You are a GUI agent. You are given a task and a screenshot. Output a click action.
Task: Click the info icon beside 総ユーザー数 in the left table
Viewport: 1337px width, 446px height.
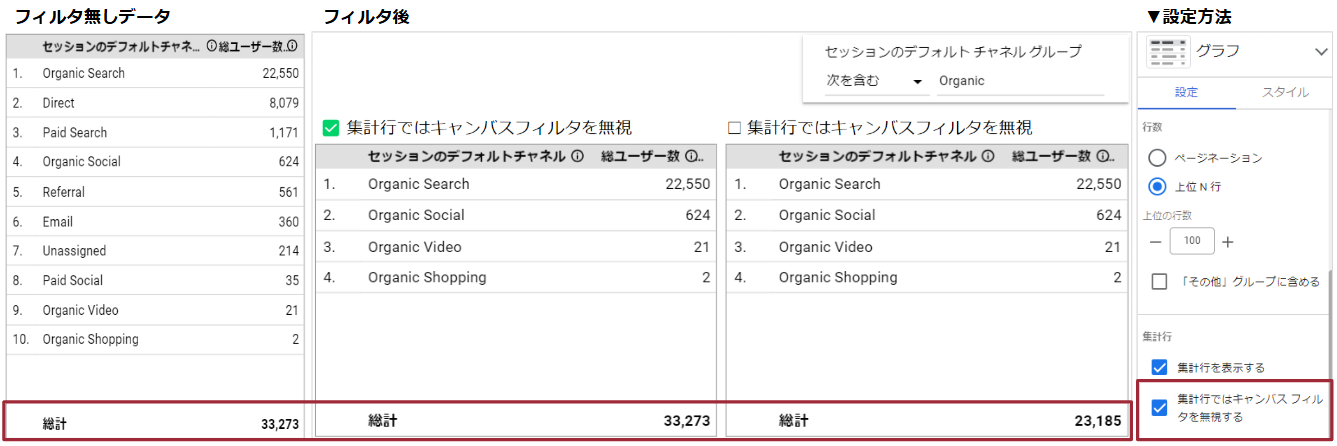[x=292, y=46]
